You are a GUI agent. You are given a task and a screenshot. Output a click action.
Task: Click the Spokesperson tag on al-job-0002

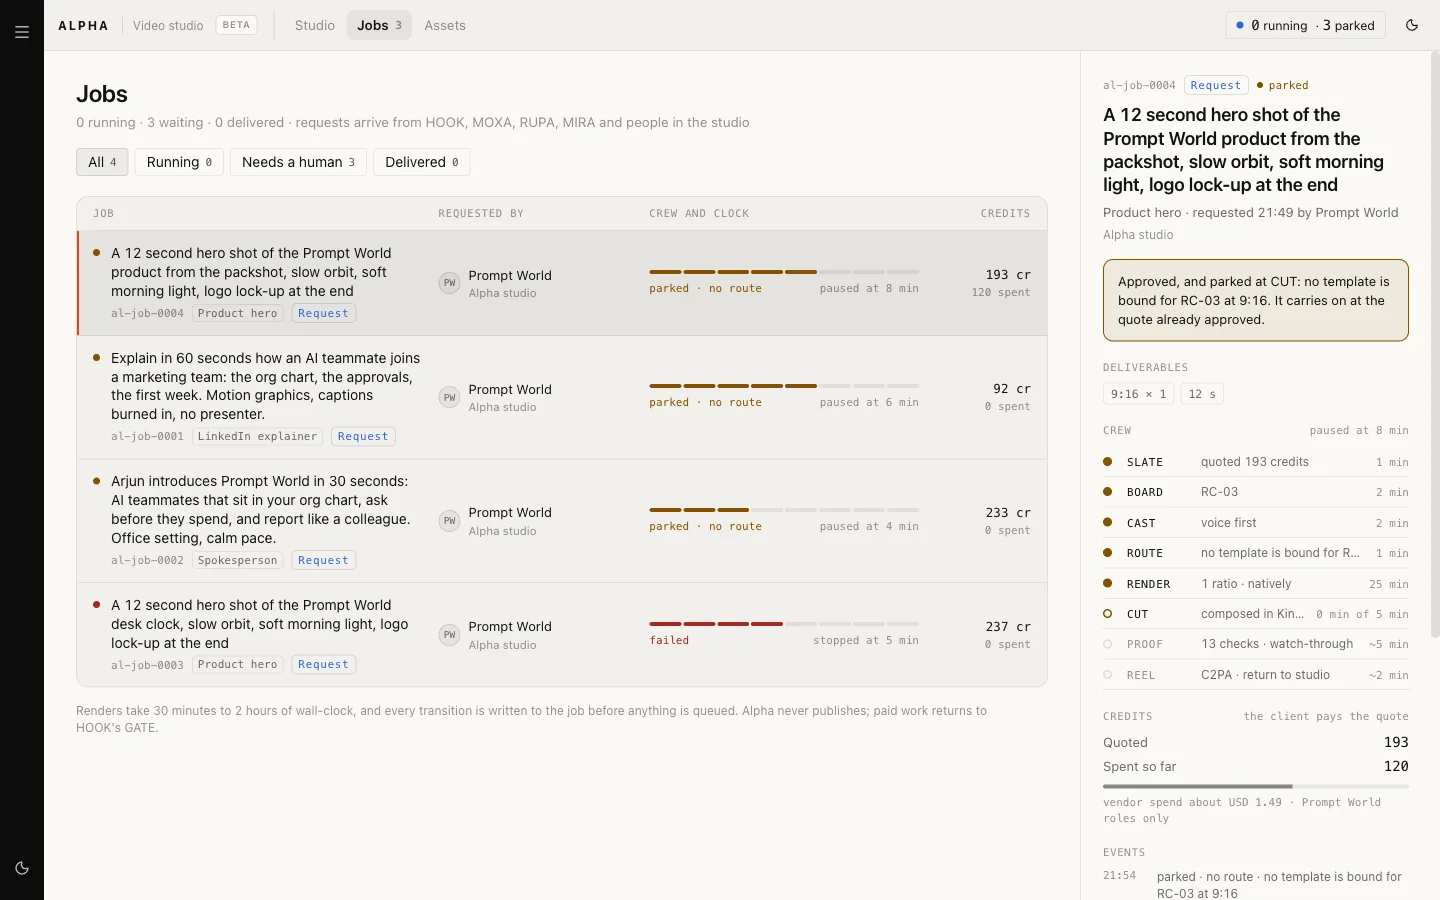tap(238, 561)
